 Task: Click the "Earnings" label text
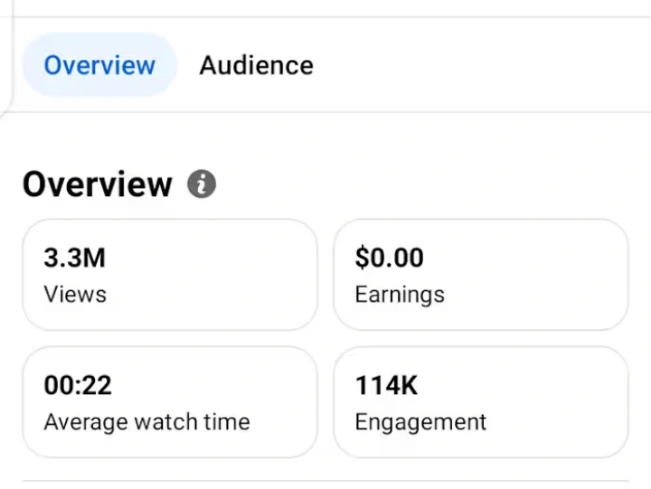(x=399, y=295)
